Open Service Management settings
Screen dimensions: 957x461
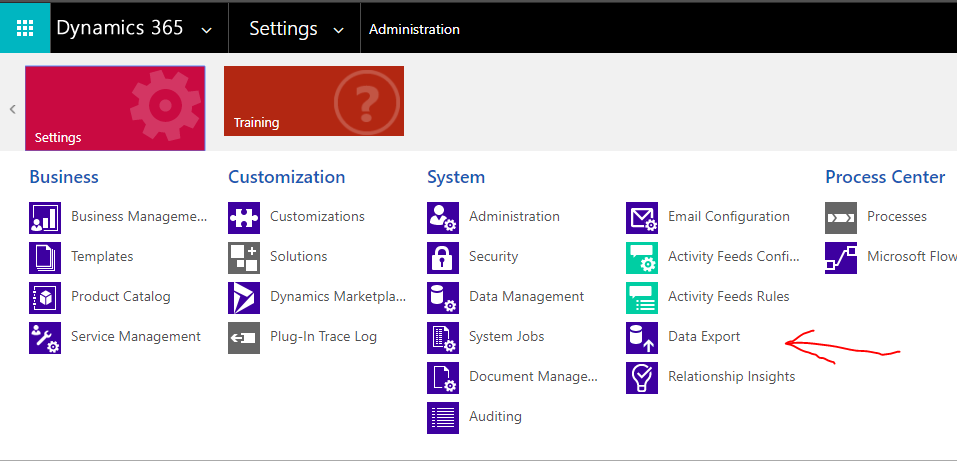point(135,336)
